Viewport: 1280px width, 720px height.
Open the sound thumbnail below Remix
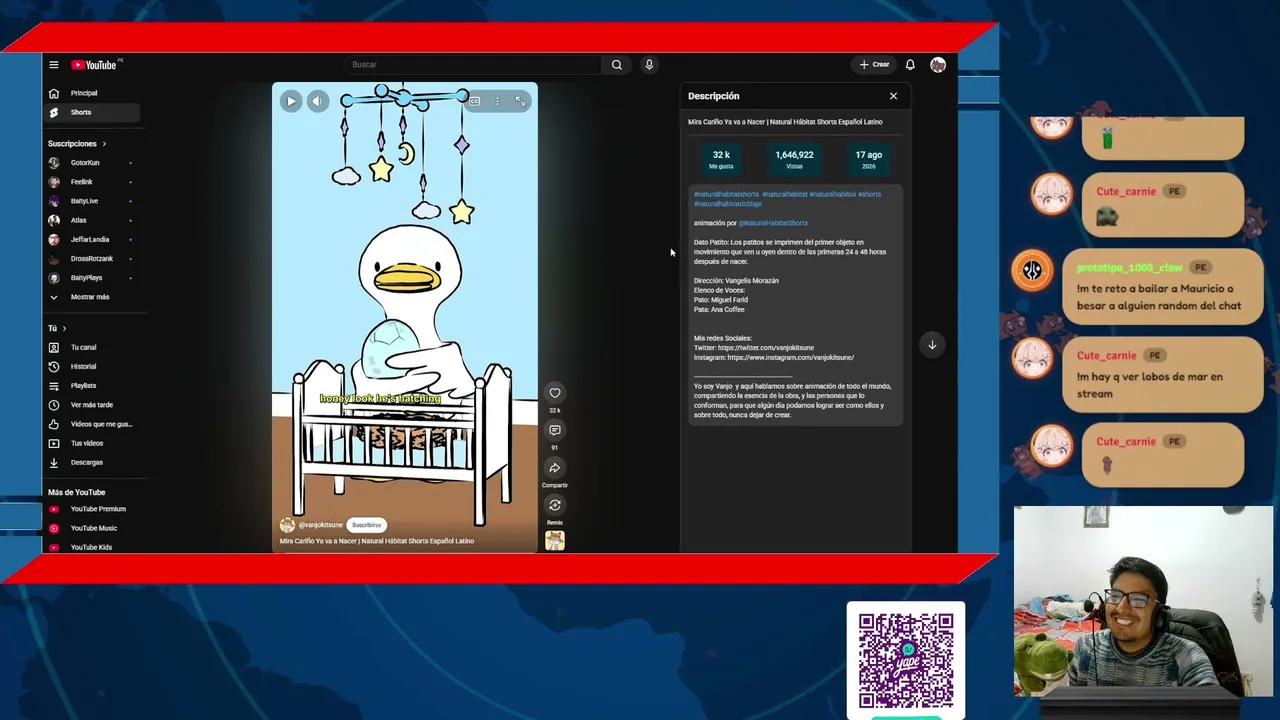pos(555,541)
